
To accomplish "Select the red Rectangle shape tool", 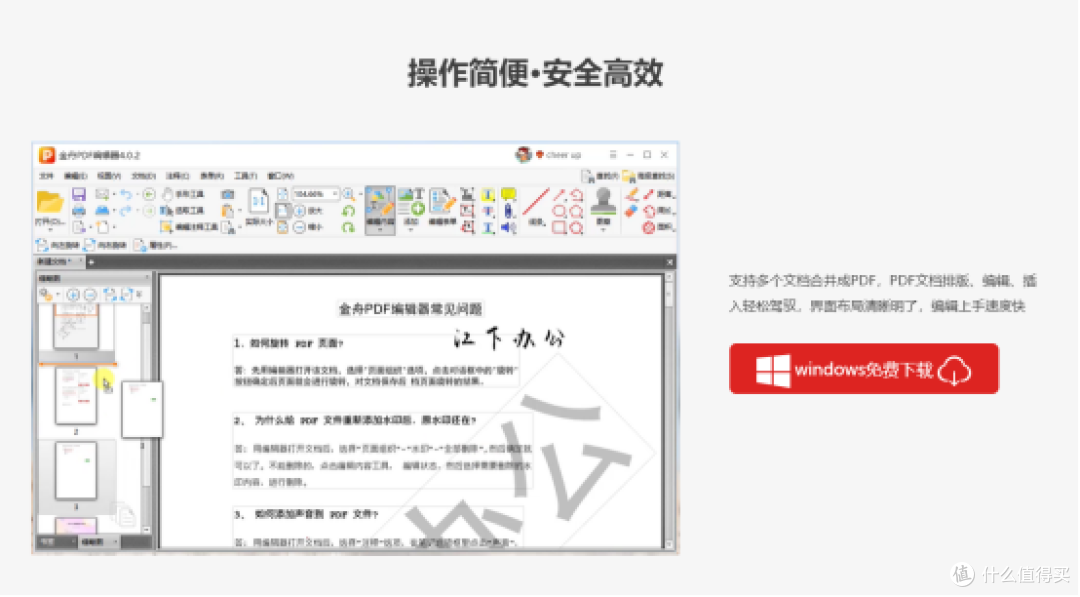I will [559, 227].
